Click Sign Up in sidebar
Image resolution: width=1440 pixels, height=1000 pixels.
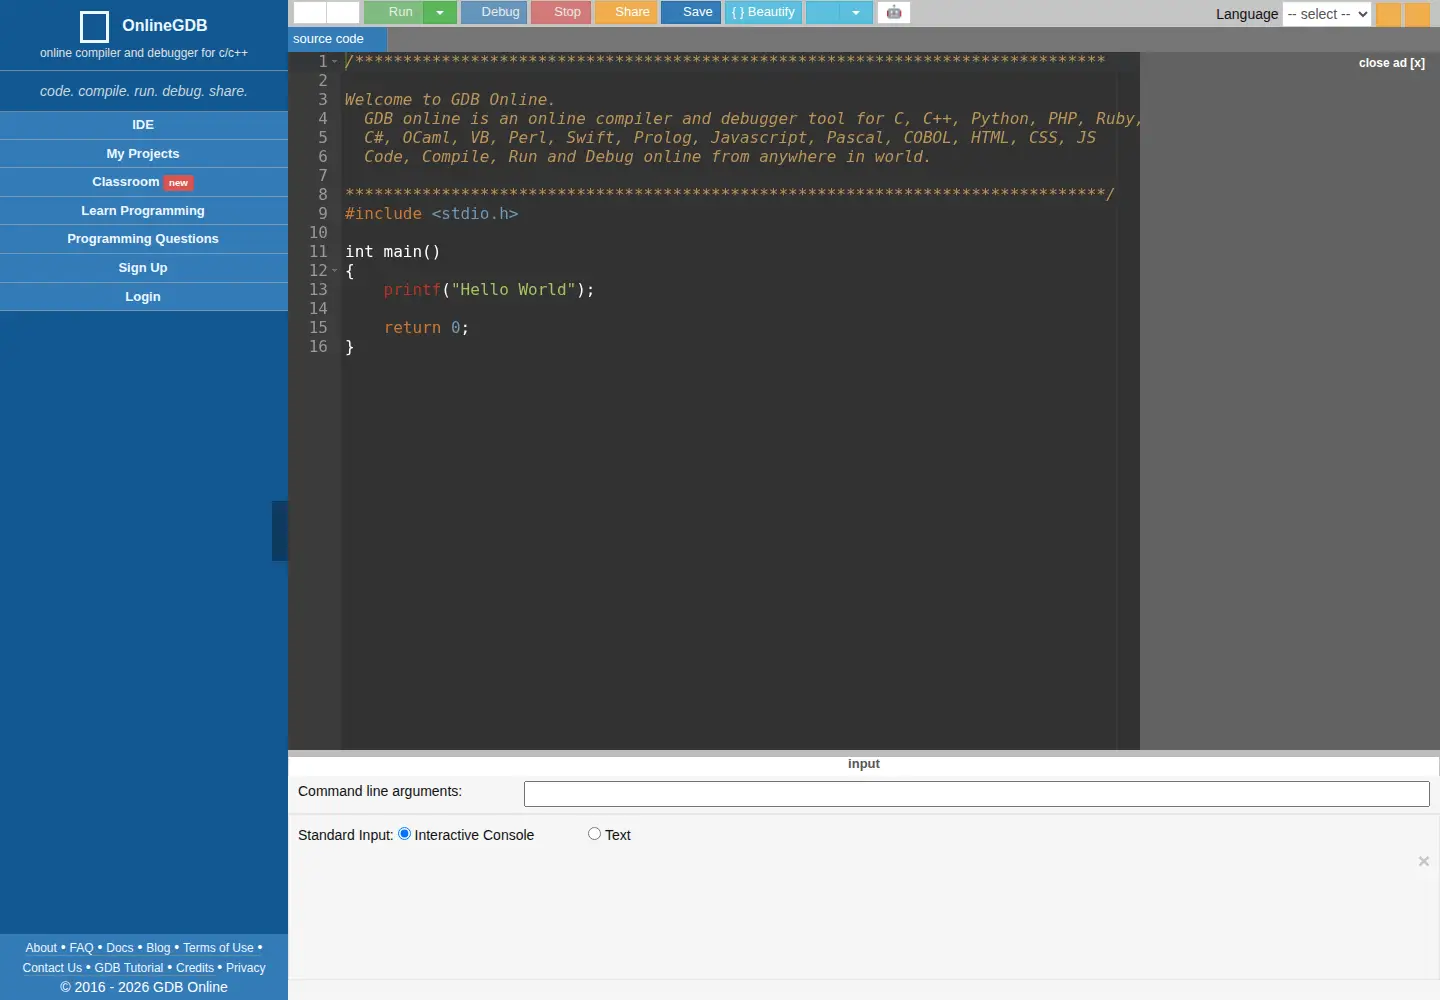coord(143,268)
